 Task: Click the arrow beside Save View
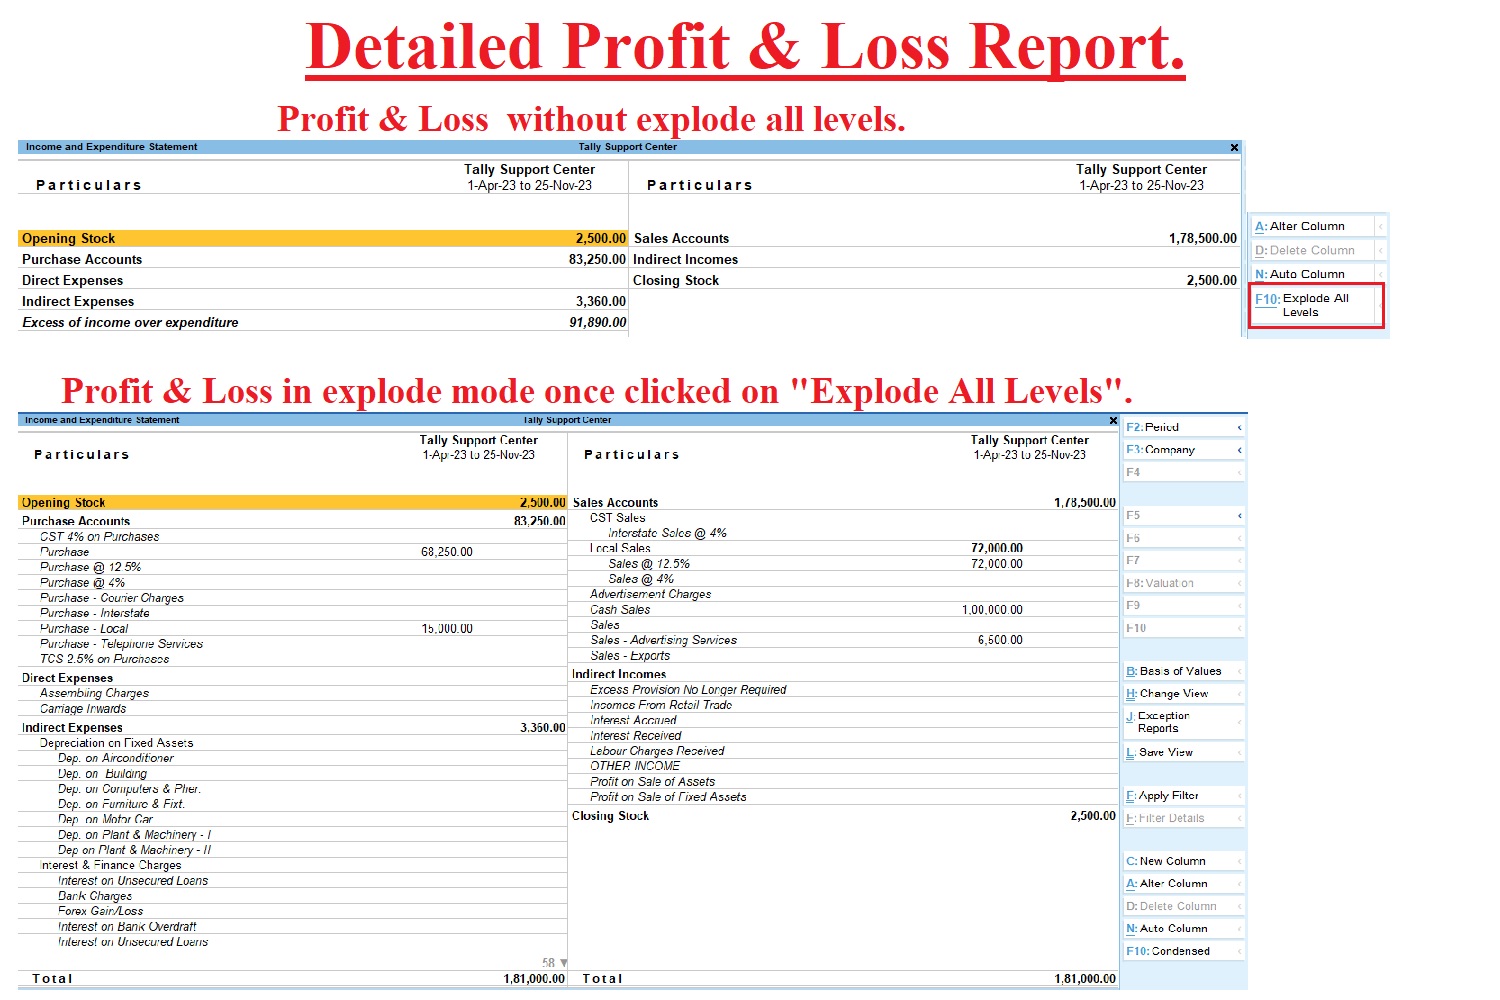(1239, 753)
